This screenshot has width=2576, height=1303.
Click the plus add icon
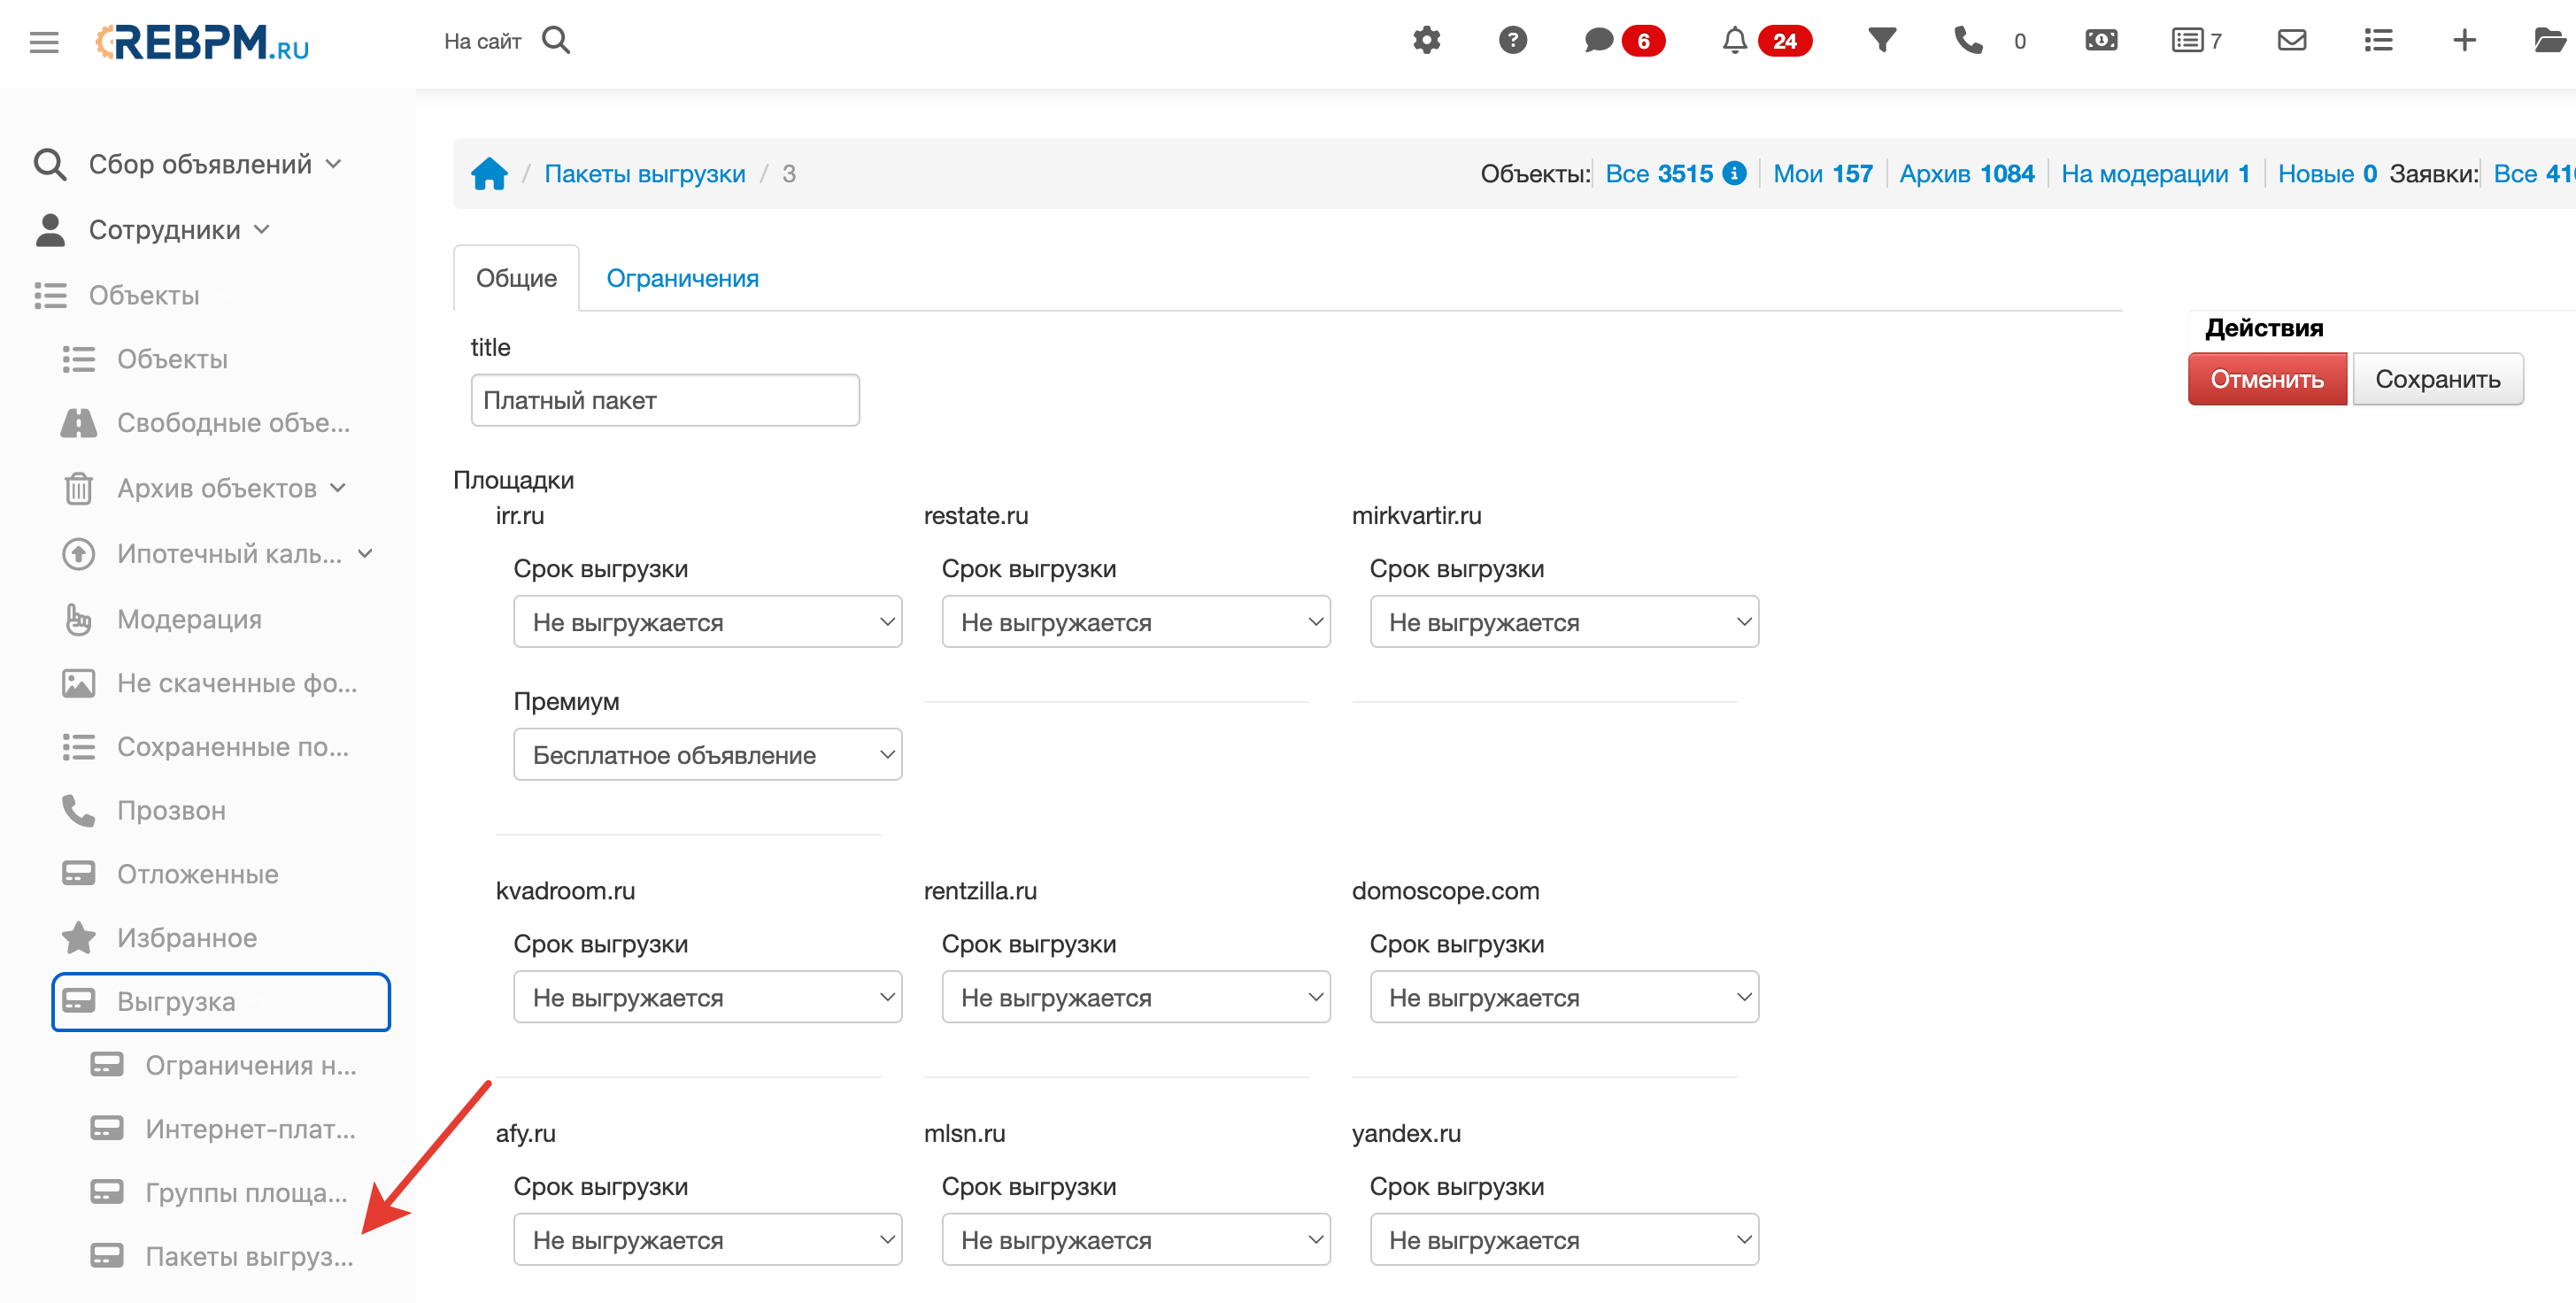coord(2464,41)
